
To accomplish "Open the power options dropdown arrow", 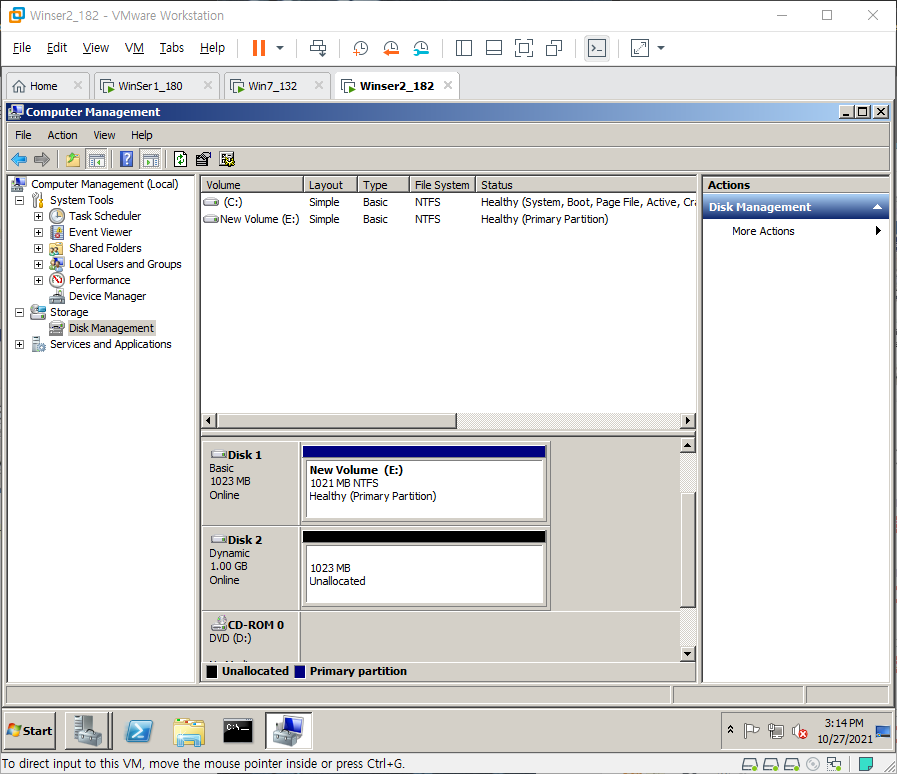I will tap(280, 48).
